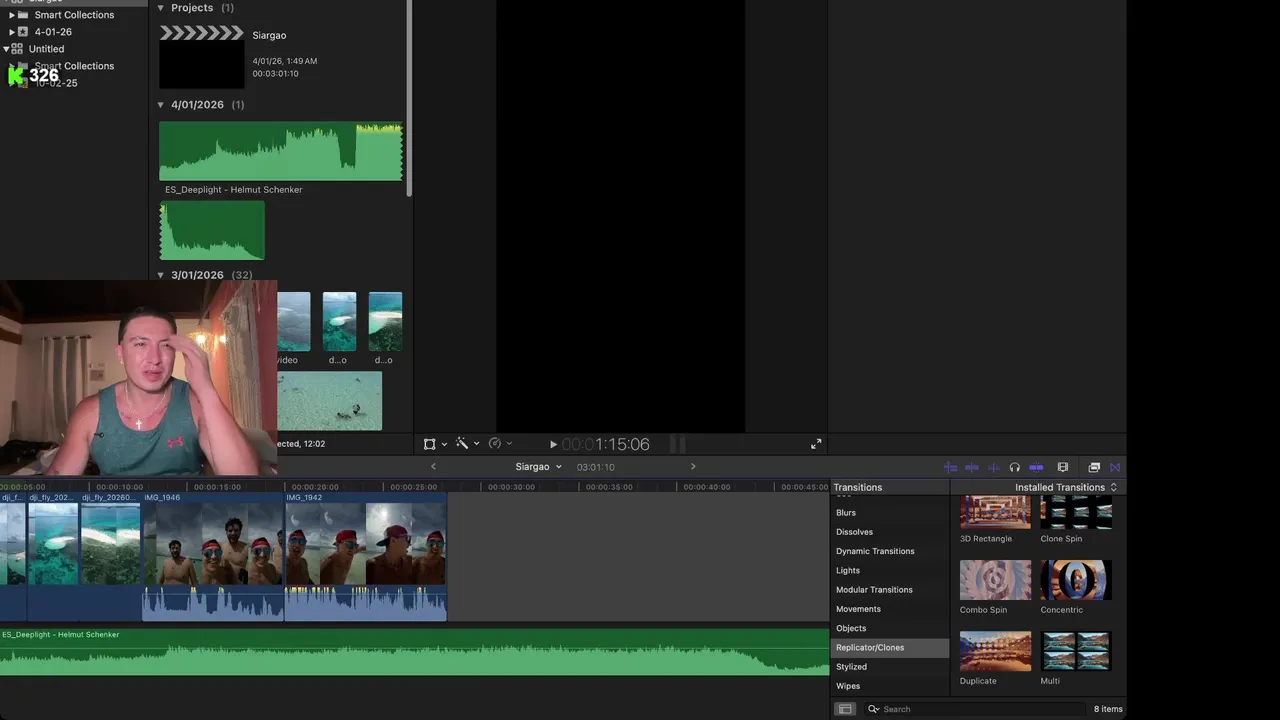Open the retime speedometer icon
1280x720 pixels.
pyautogui.click(x=495, y=443)
